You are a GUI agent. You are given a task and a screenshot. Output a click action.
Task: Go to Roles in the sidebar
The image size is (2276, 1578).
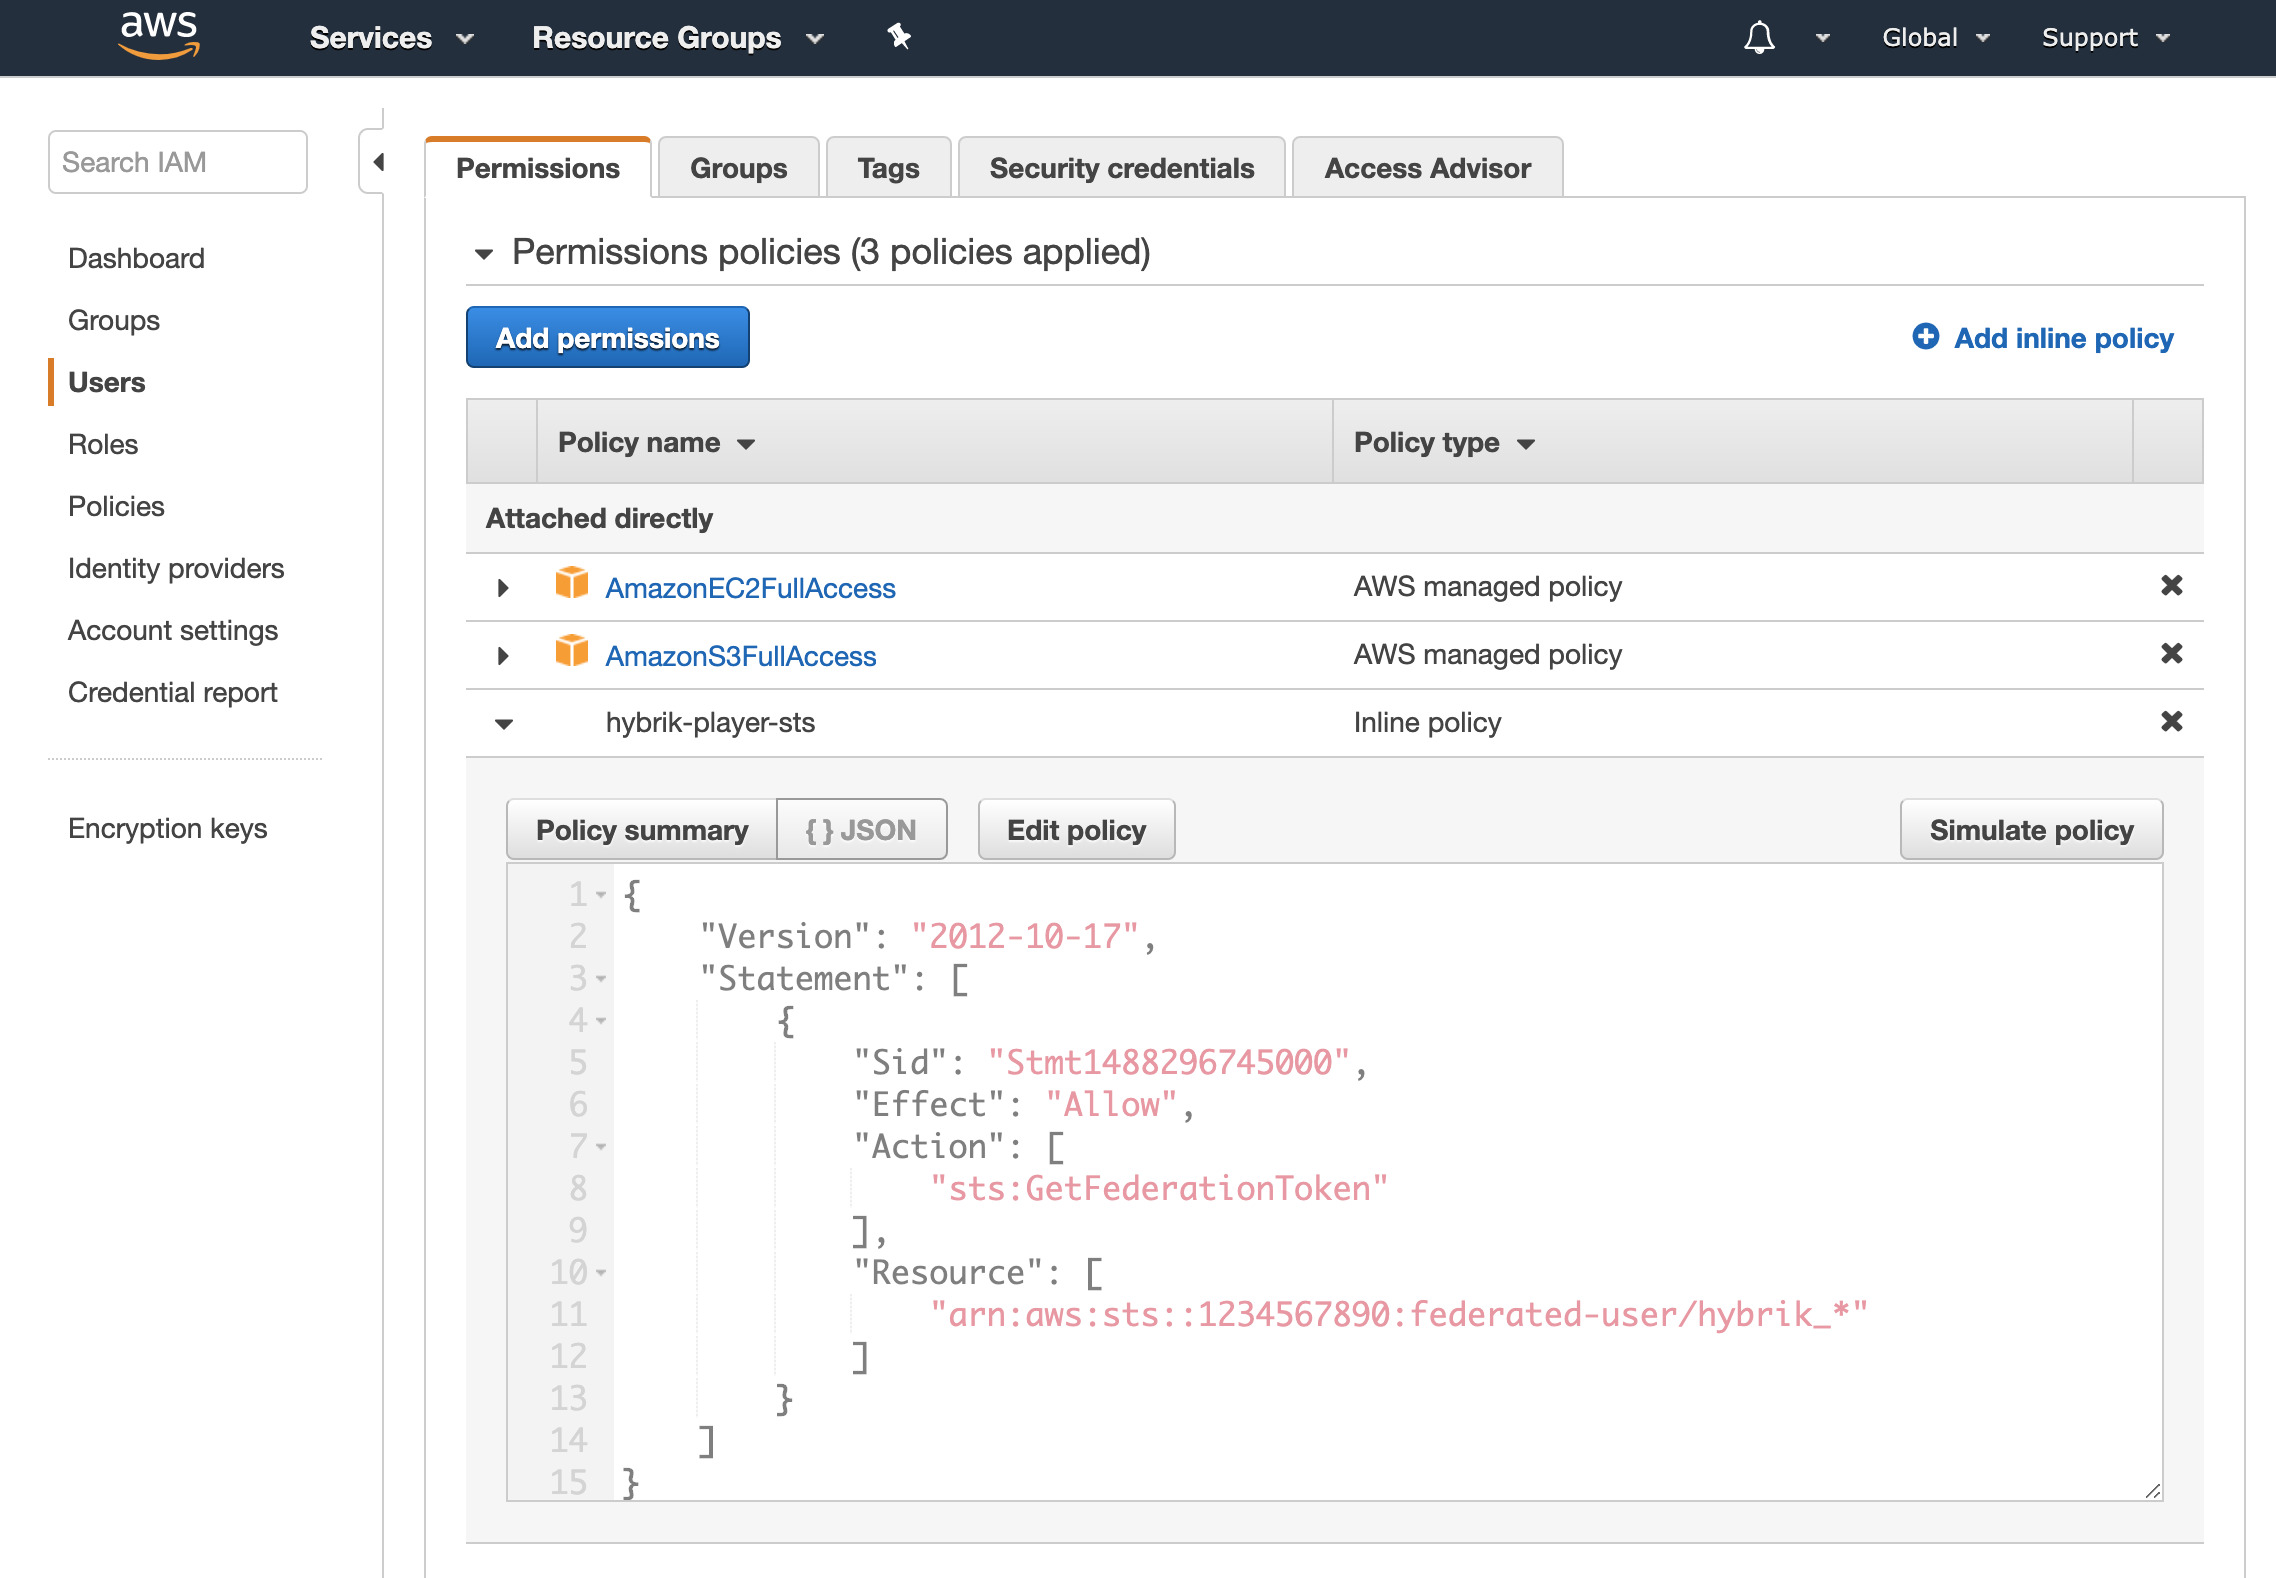pos(103,444)
